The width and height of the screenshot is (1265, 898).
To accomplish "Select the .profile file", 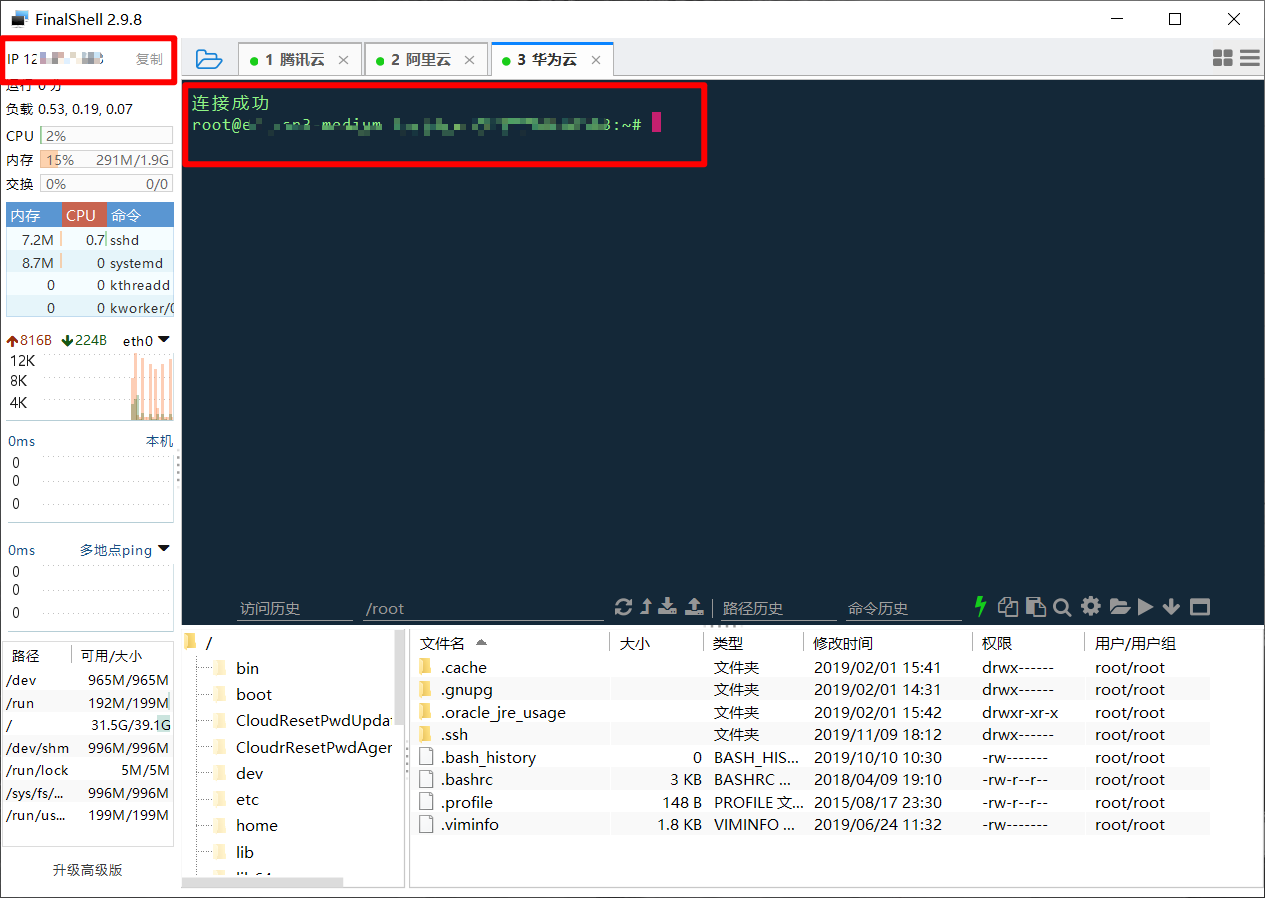I will click(x=810, y=802).
